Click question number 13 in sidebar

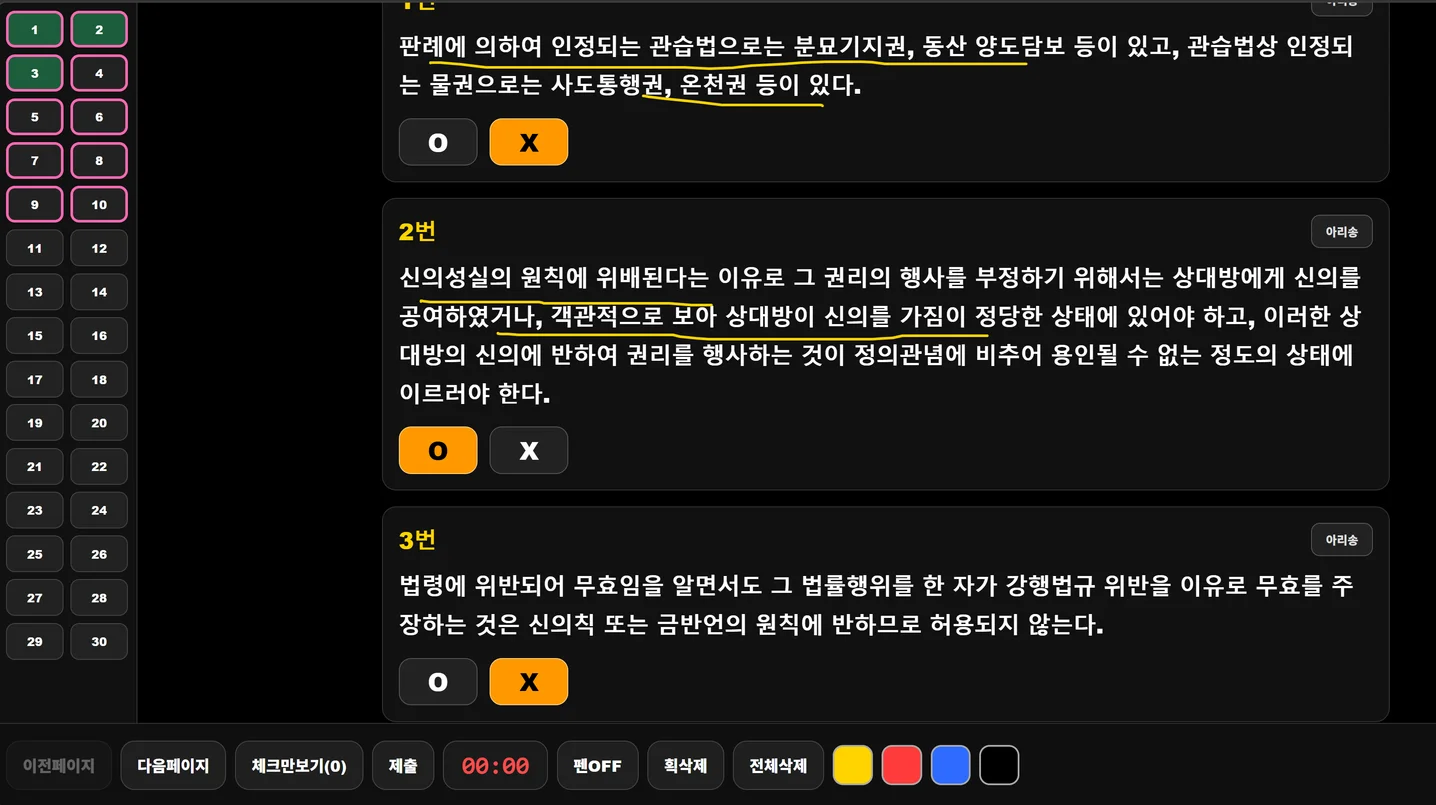point(35,292)
